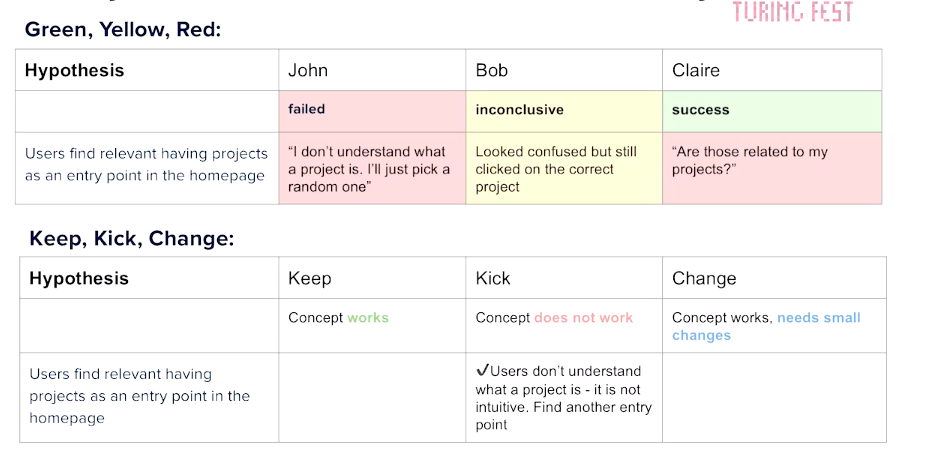Click the blue 'needs small changes' text
The height and width of the screenshot is (451, 948).
(766, 326)
